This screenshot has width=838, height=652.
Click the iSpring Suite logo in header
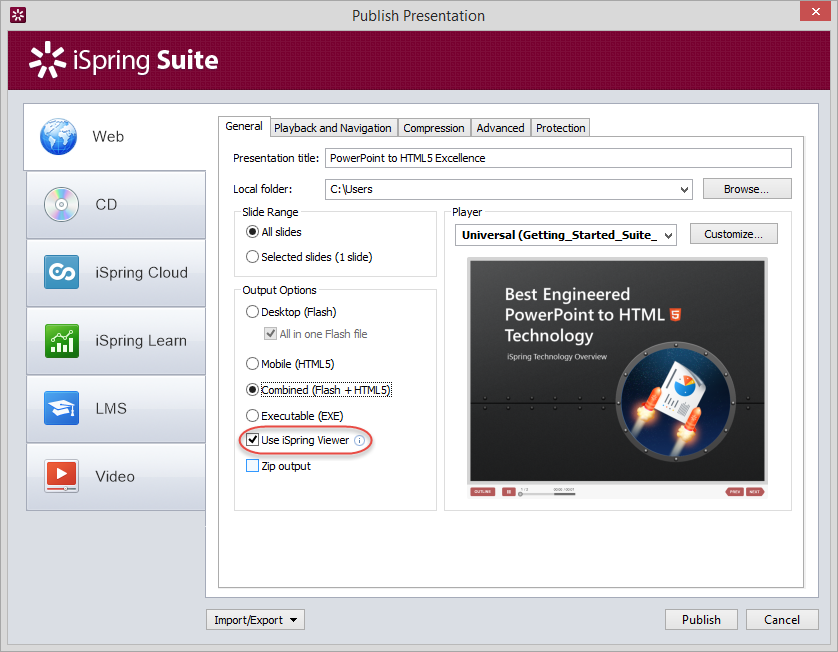click(x=123, y=60)
